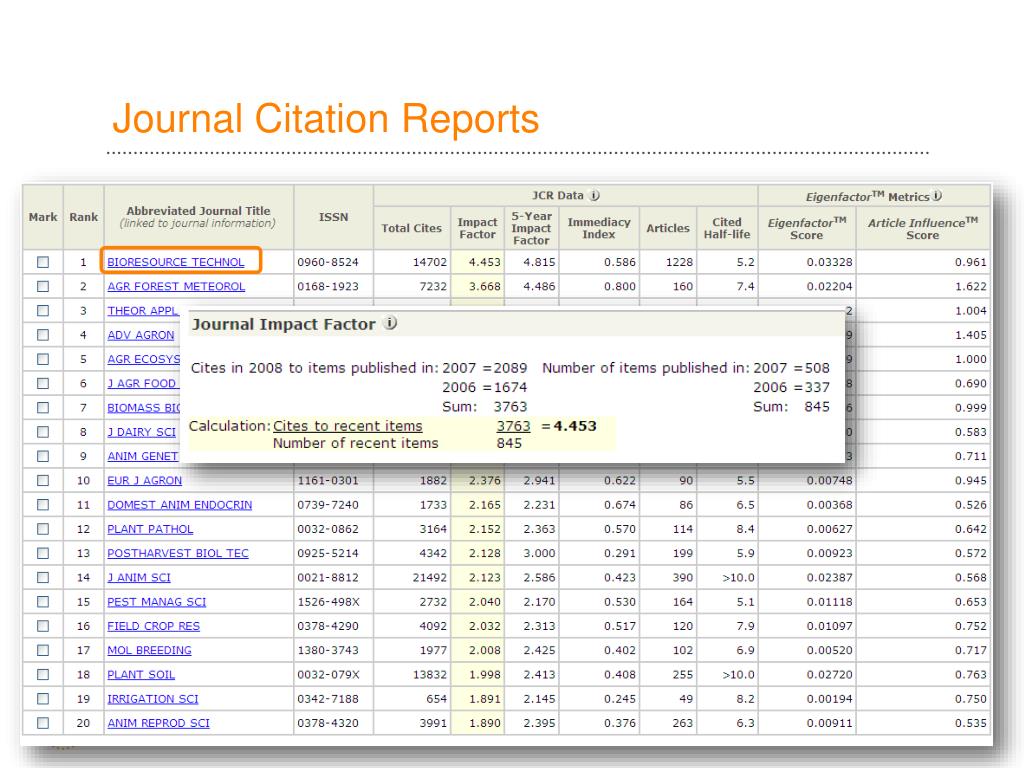
Task: Tick the ANIM REPROD SCI checkbox
Action: point(43,723)
